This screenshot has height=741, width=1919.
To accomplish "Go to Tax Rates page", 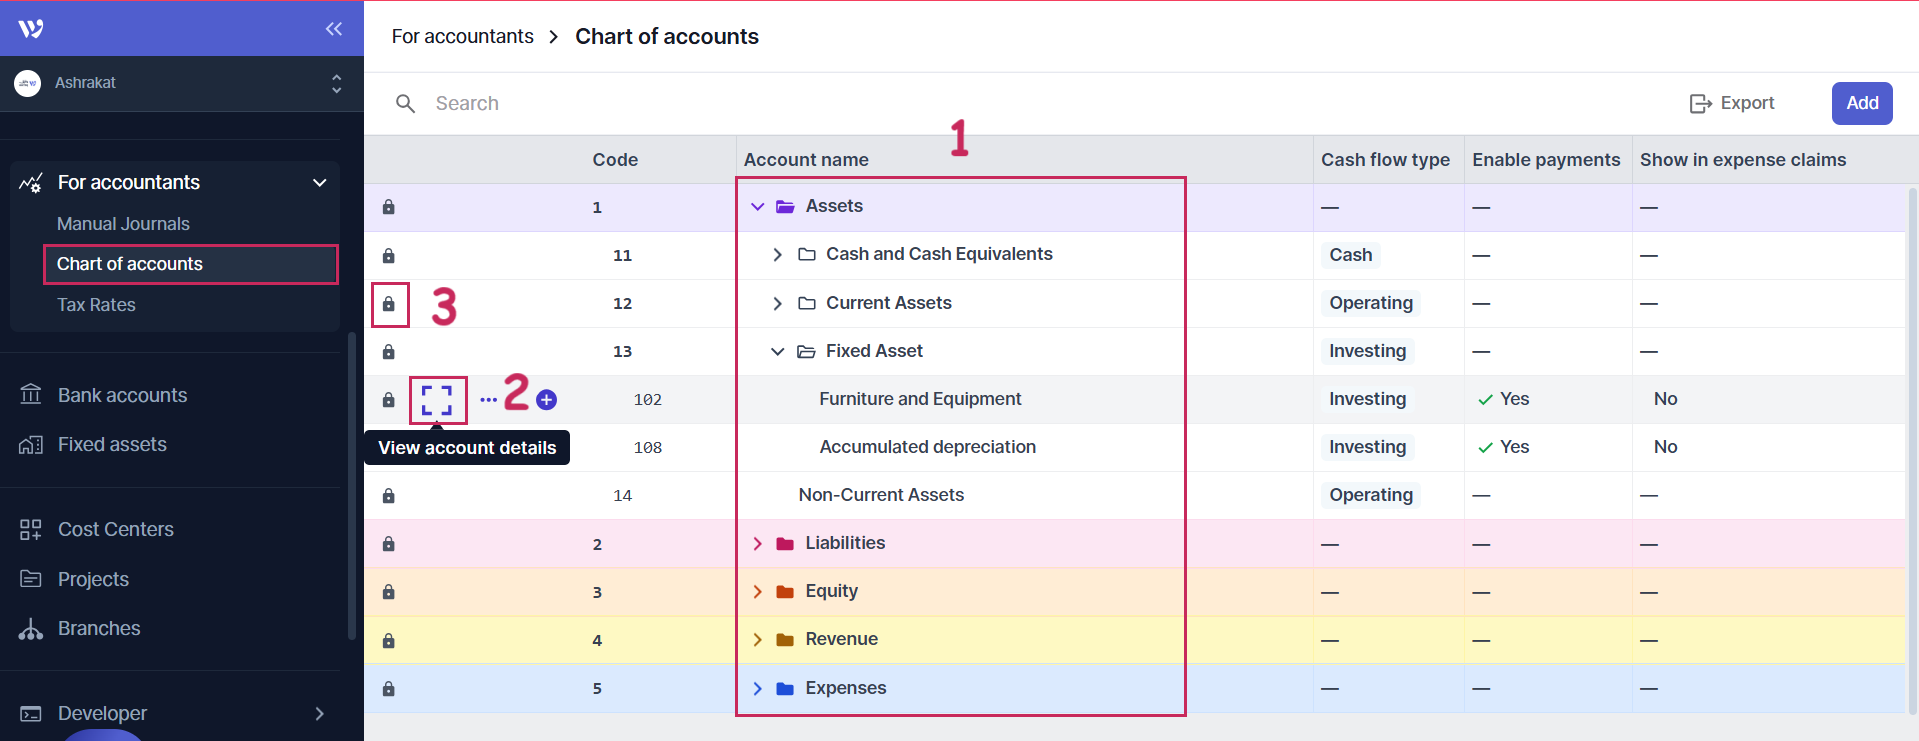I will [96, 305].
